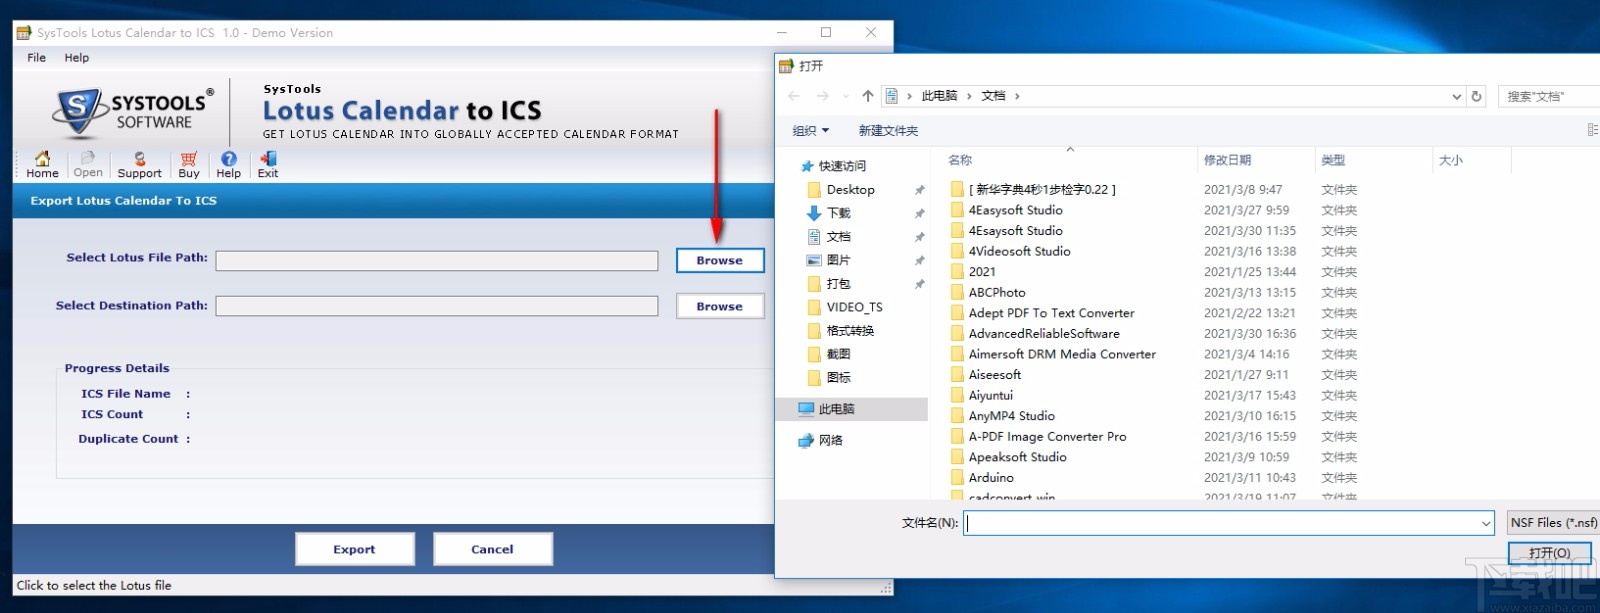1600x613 pixels.
Task: Open the 组织 dropdown menu
Action: pos(811,131)
